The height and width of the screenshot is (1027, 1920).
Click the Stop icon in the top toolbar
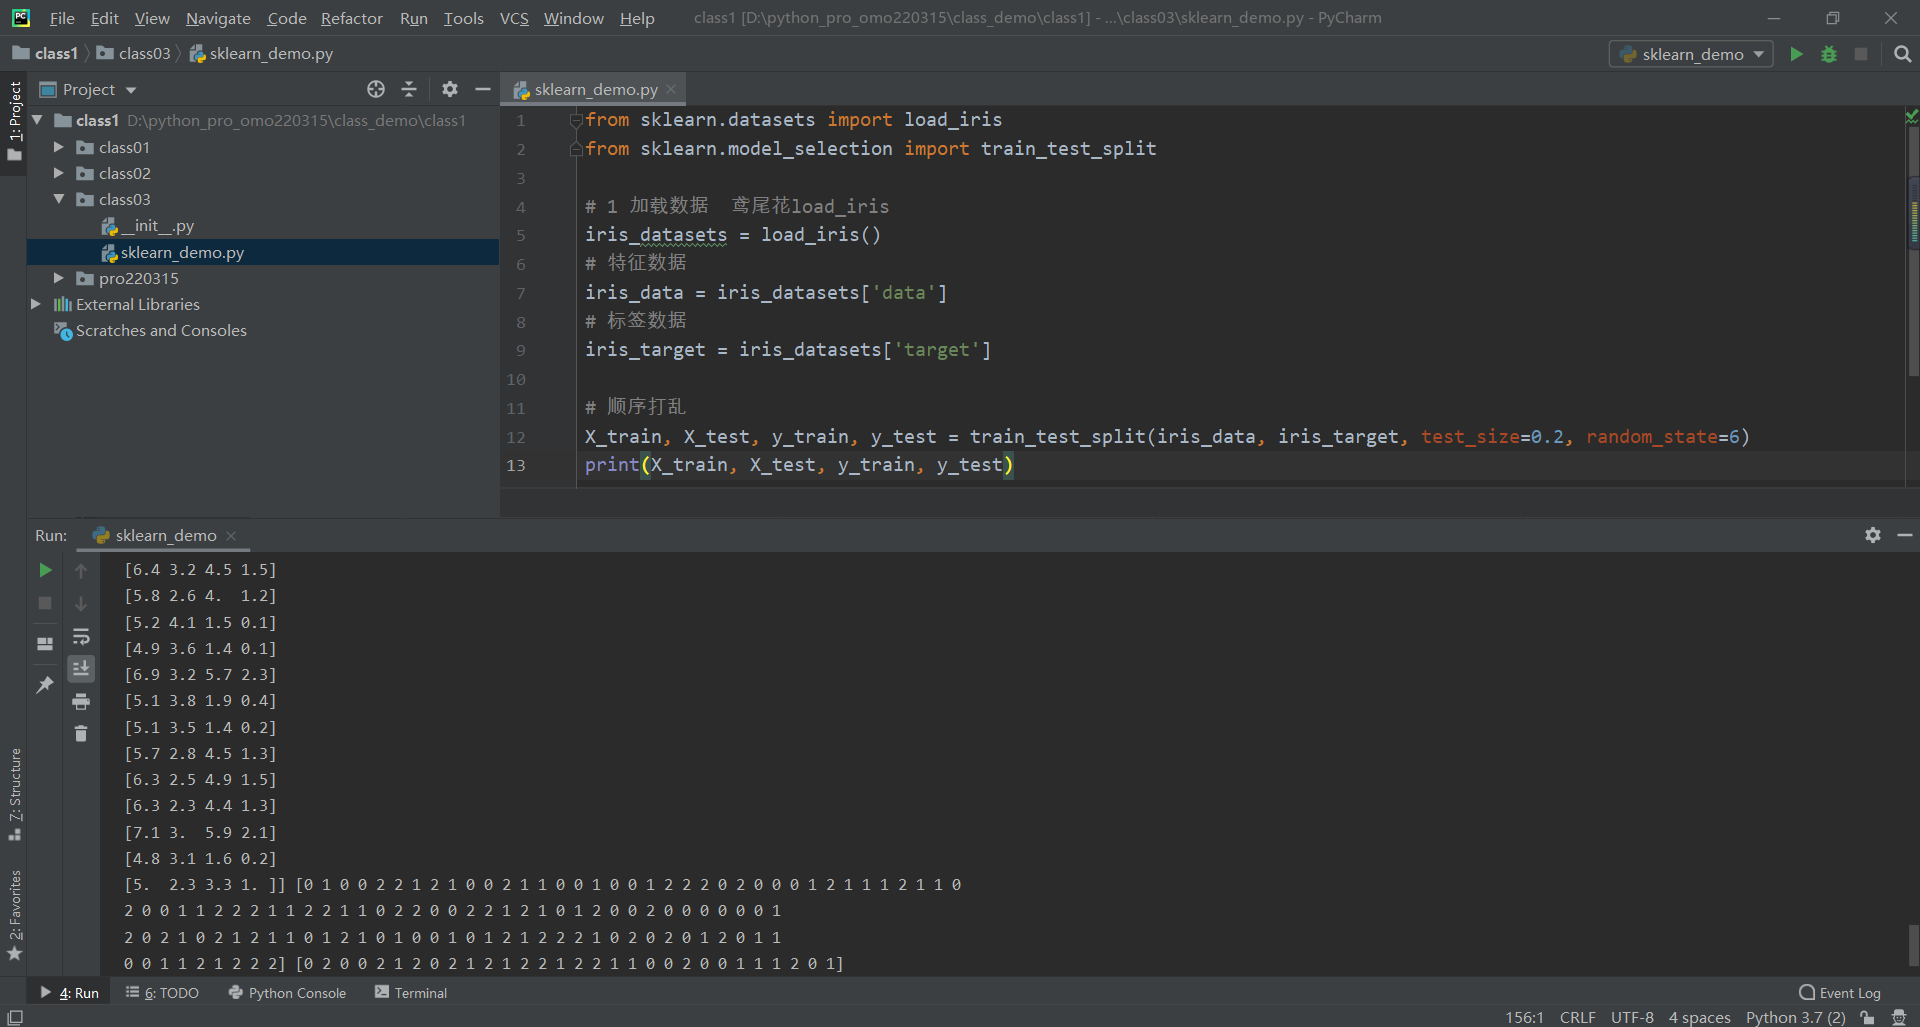[x=1861, y=54]
